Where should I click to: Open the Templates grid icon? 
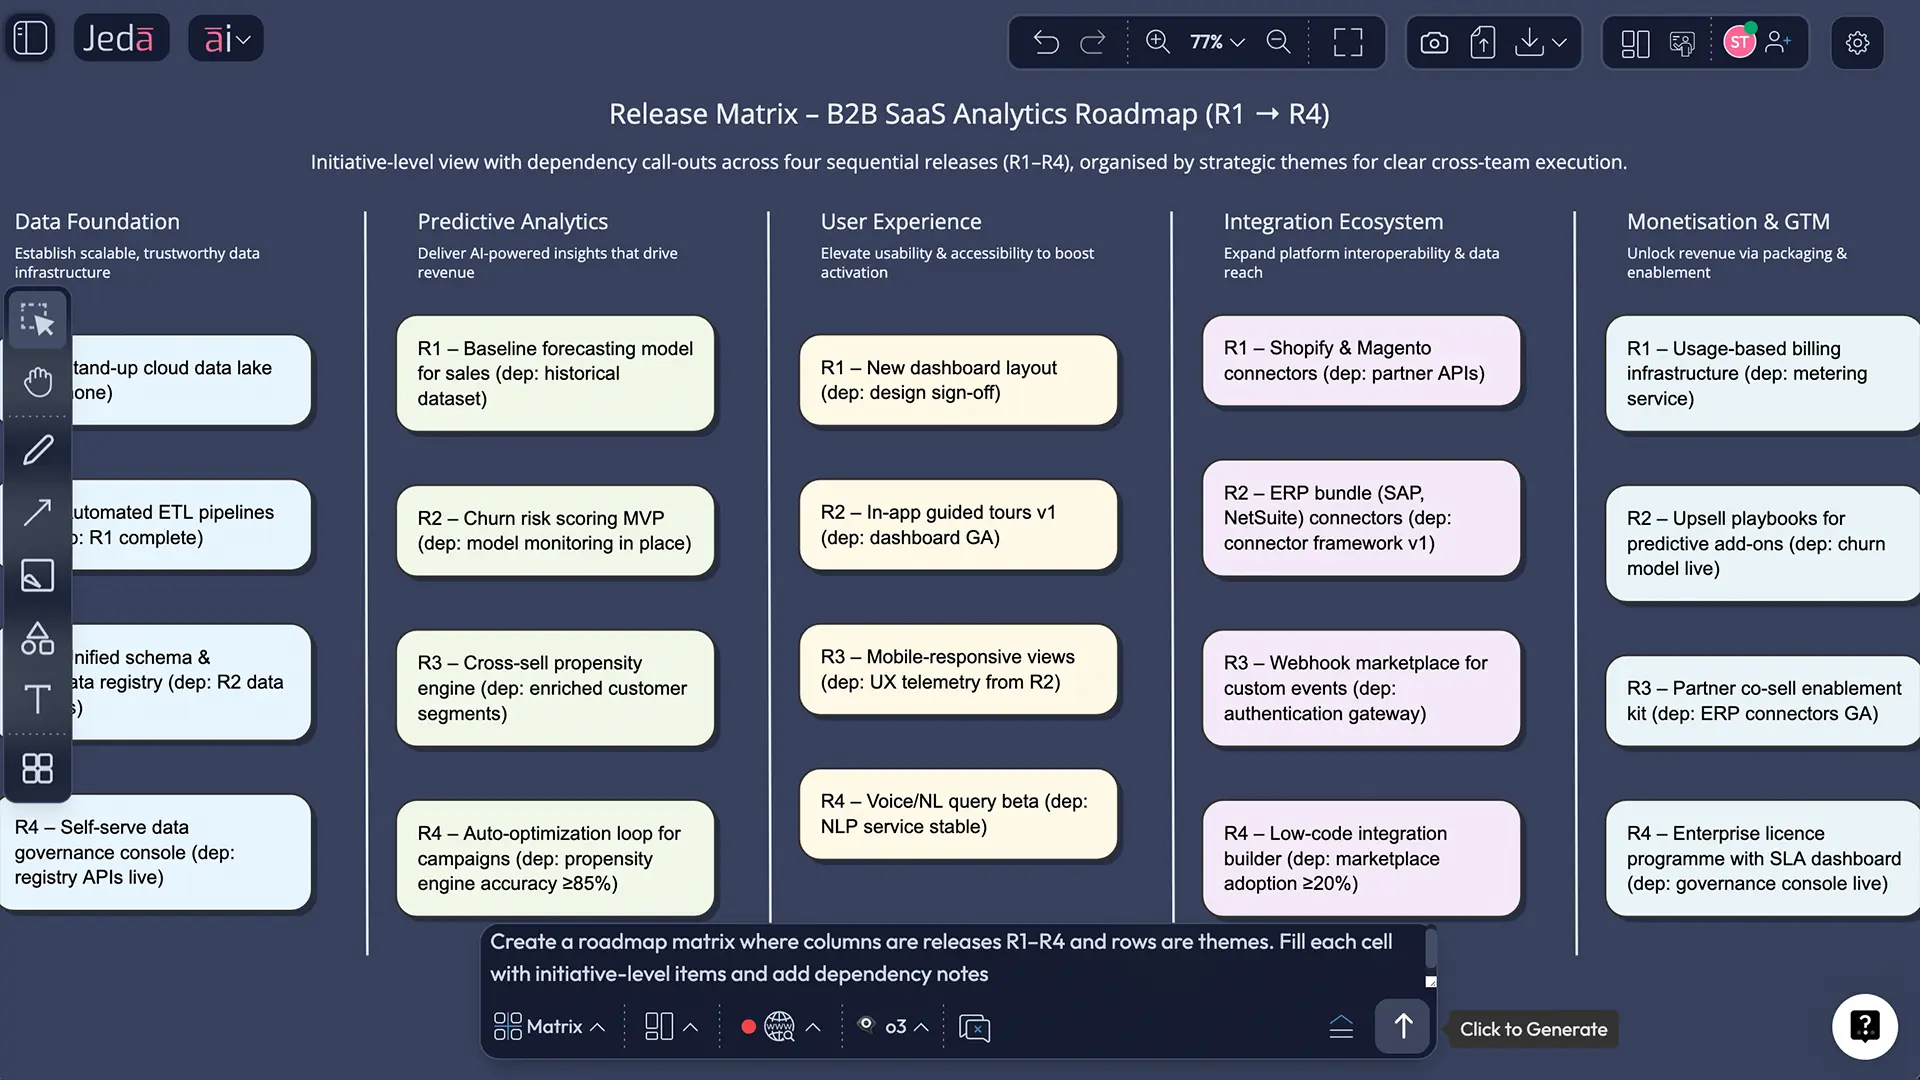[x=38, y=768]
